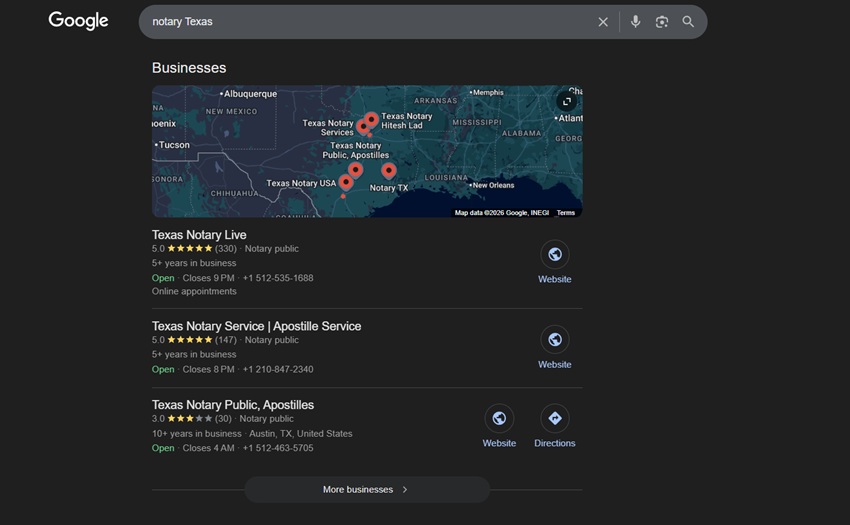Image resolution: width=850 pixels, height=525 pixels.
Task: Click New Orleans label on the map
Action: coord(493,185)
